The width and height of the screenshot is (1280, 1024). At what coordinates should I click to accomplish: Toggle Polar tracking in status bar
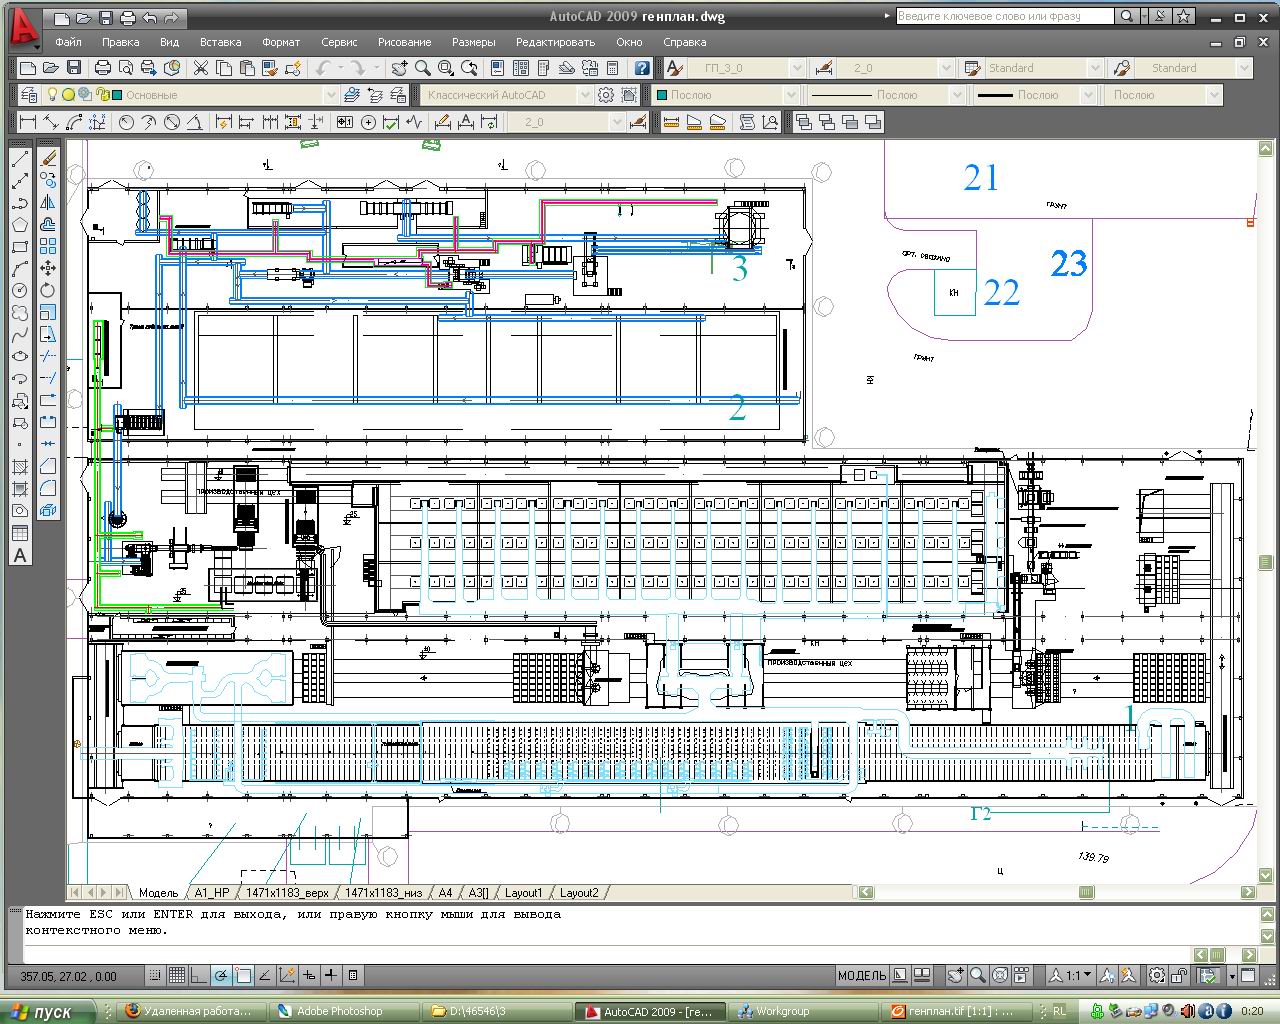point(221,975)
